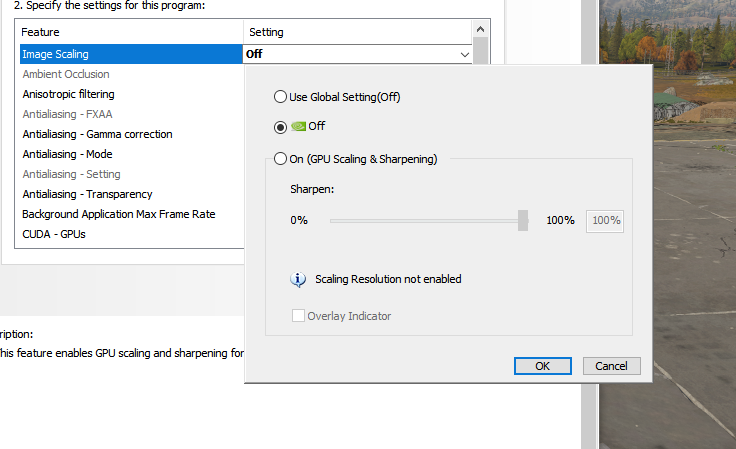Select Use Global Setting (Off) radio button

point(280,97)
